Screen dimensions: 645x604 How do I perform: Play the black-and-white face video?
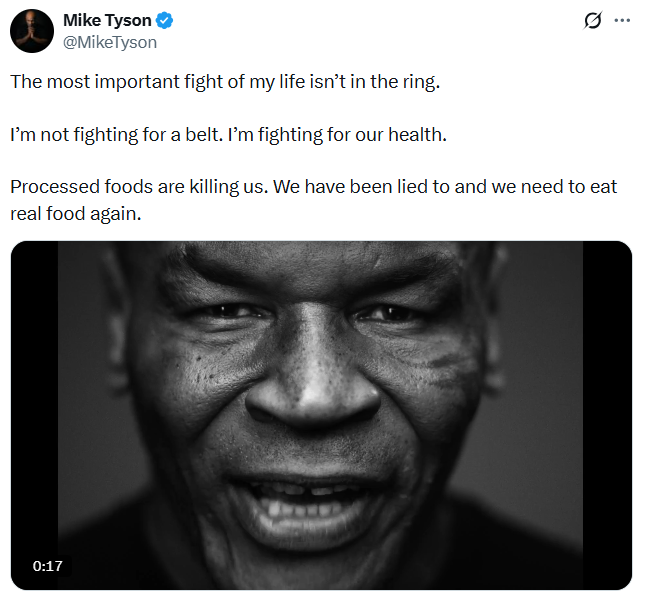click(x=321, y=415)
